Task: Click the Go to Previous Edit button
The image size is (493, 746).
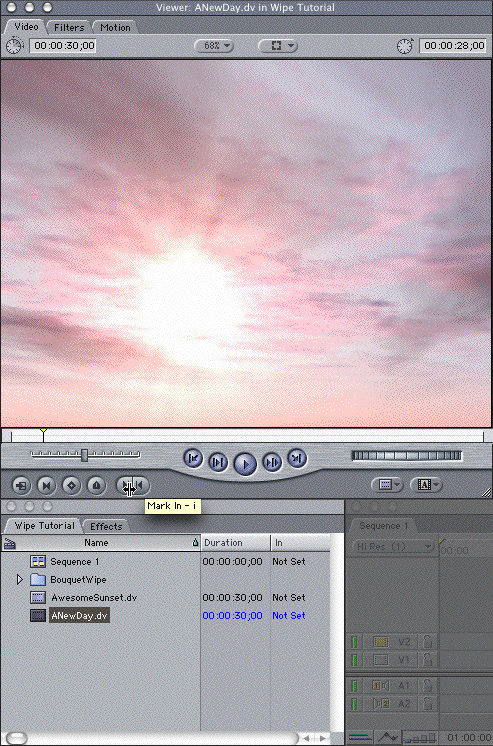Action: click(x=193, y=459)
